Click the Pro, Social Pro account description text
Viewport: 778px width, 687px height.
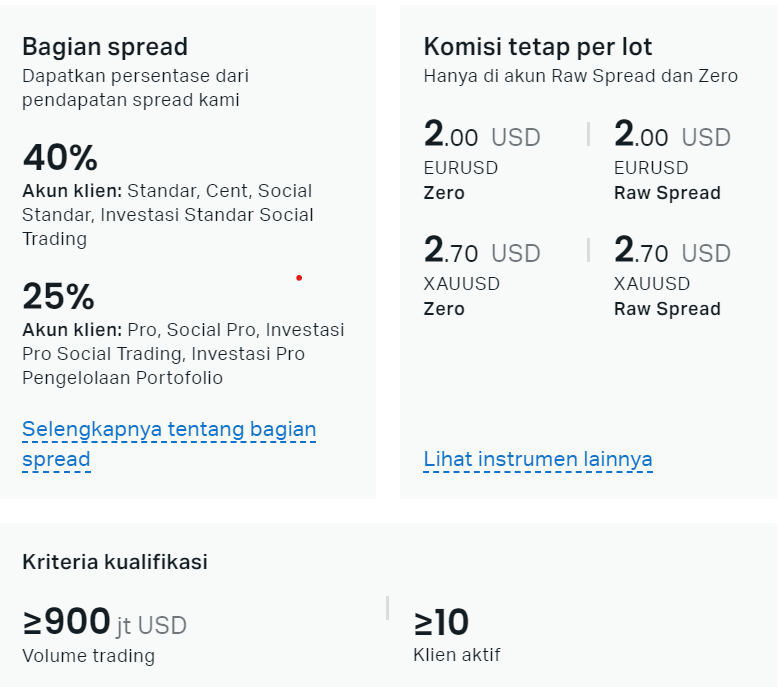[183, 354]
